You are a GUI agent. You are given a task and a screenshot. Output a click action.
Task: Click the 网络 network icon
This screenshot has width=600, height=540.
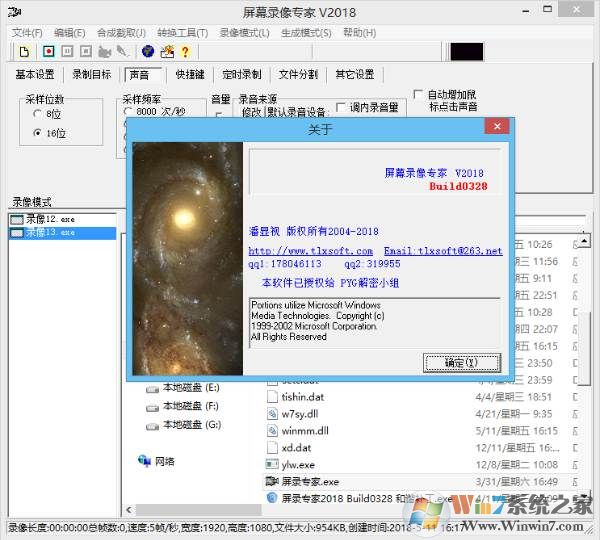click(x=145, y=461)
